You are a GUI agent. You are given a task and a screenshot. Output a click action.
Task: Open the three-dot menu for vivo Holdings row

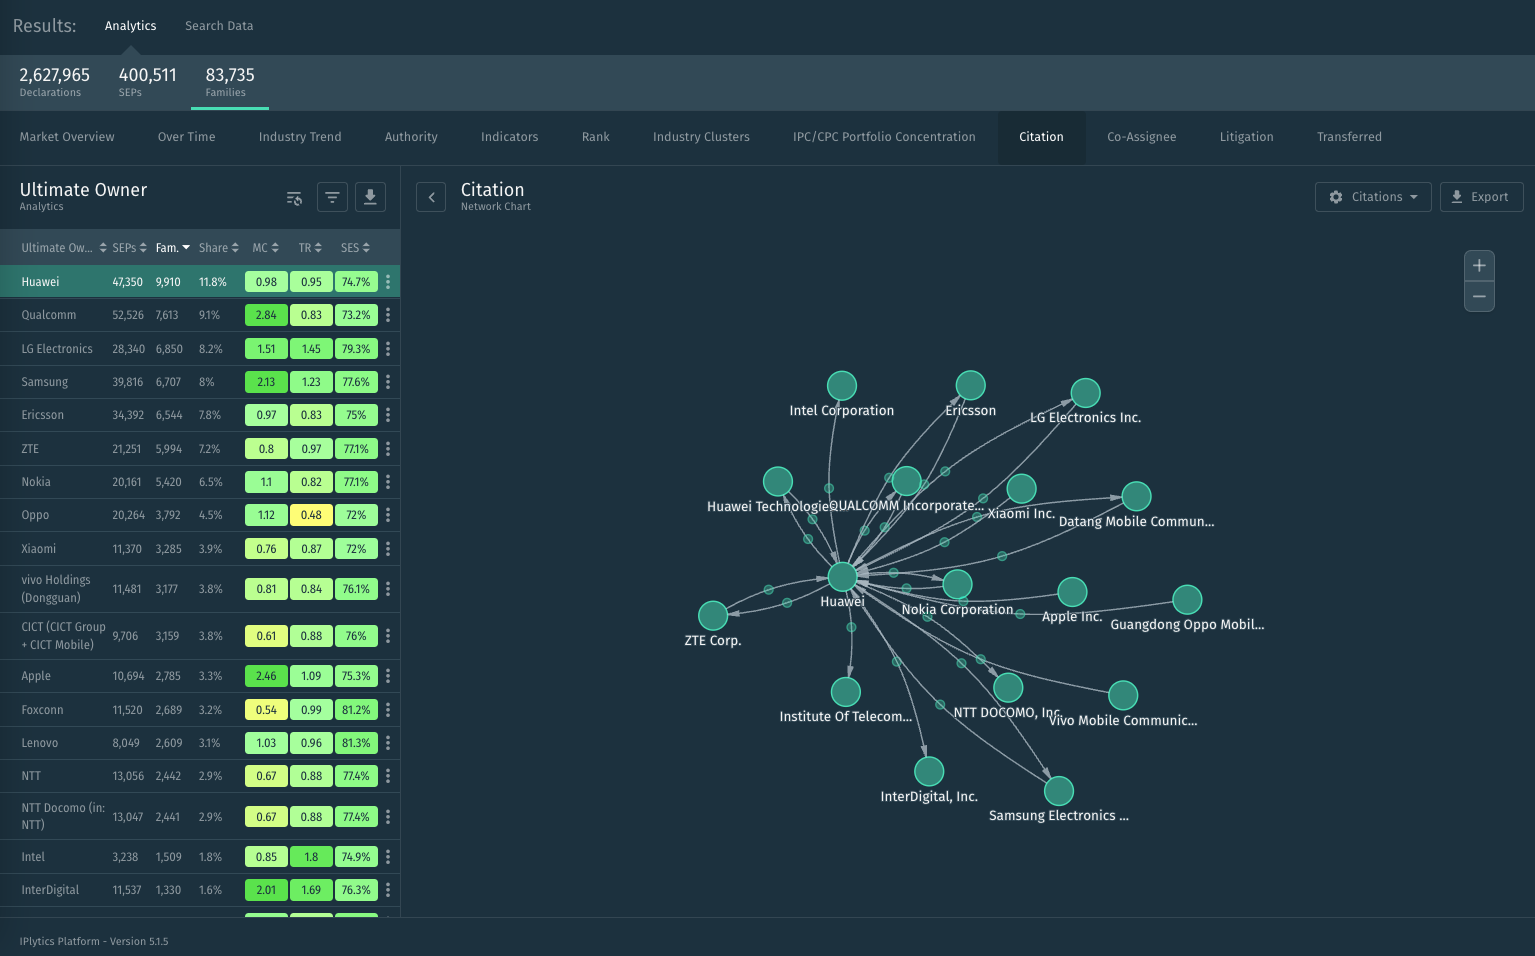click(x=388, y=589)
